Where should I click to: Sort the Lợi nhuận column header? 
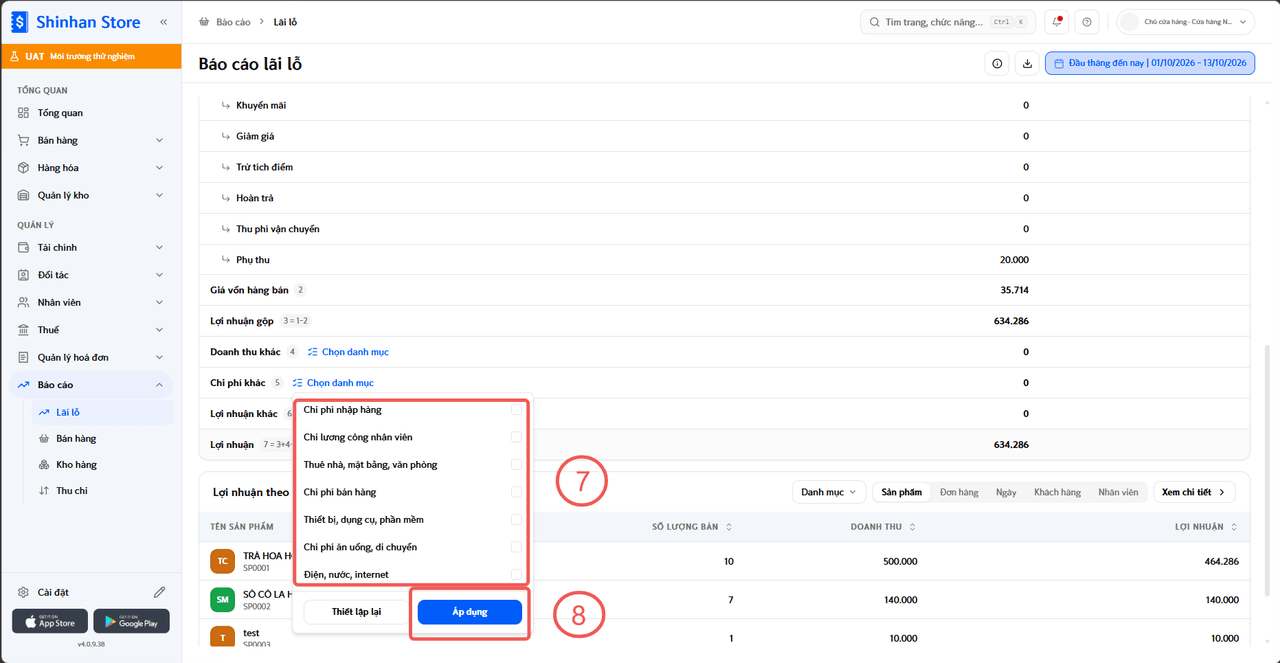(x=1207, y=527)
